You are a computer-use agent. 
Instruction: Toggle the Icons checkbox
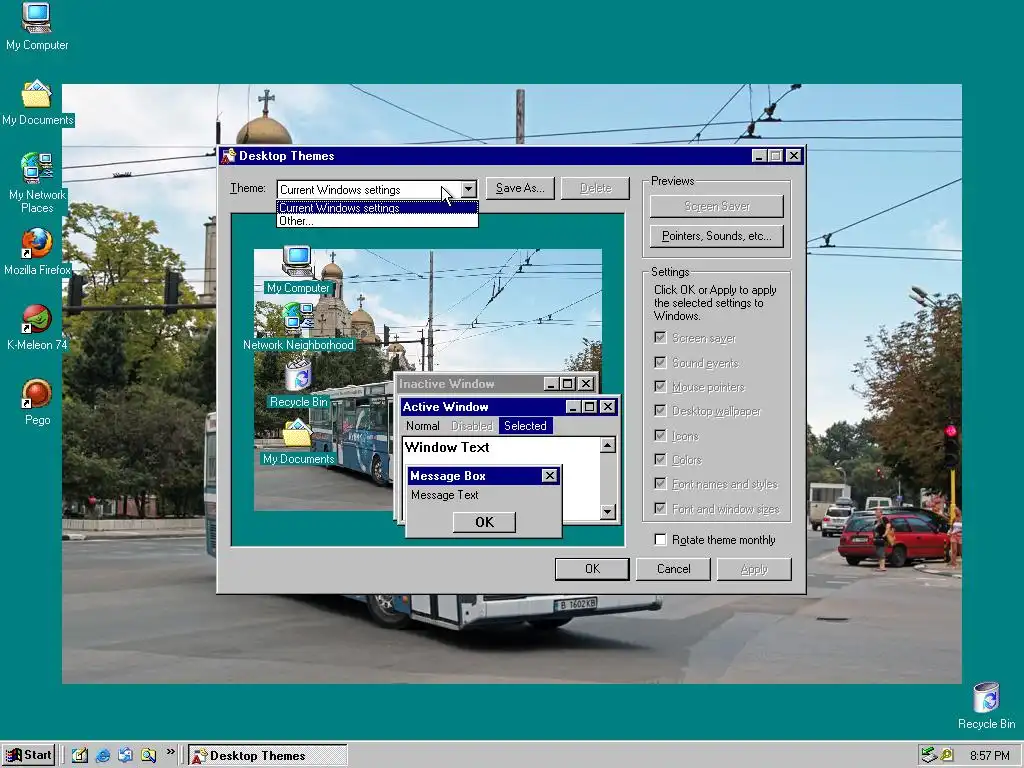coord(660,436)
